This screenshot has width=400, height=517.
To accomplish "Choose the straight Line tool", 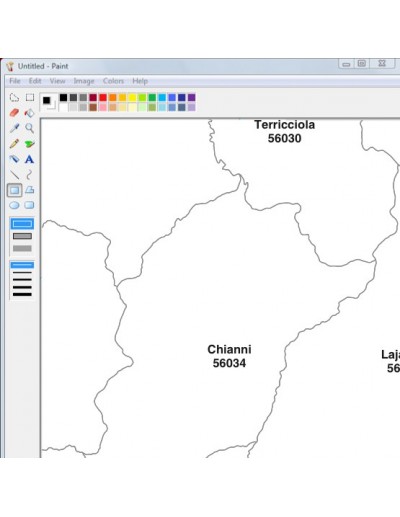I will pos(14,175).
